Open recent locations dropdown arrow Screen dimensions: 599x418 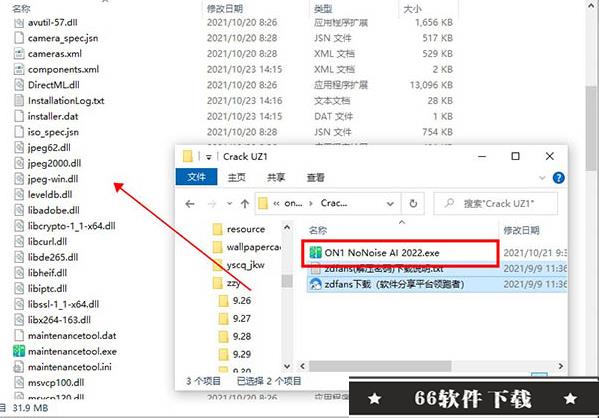pyautogui.click(x=229, y=204)
